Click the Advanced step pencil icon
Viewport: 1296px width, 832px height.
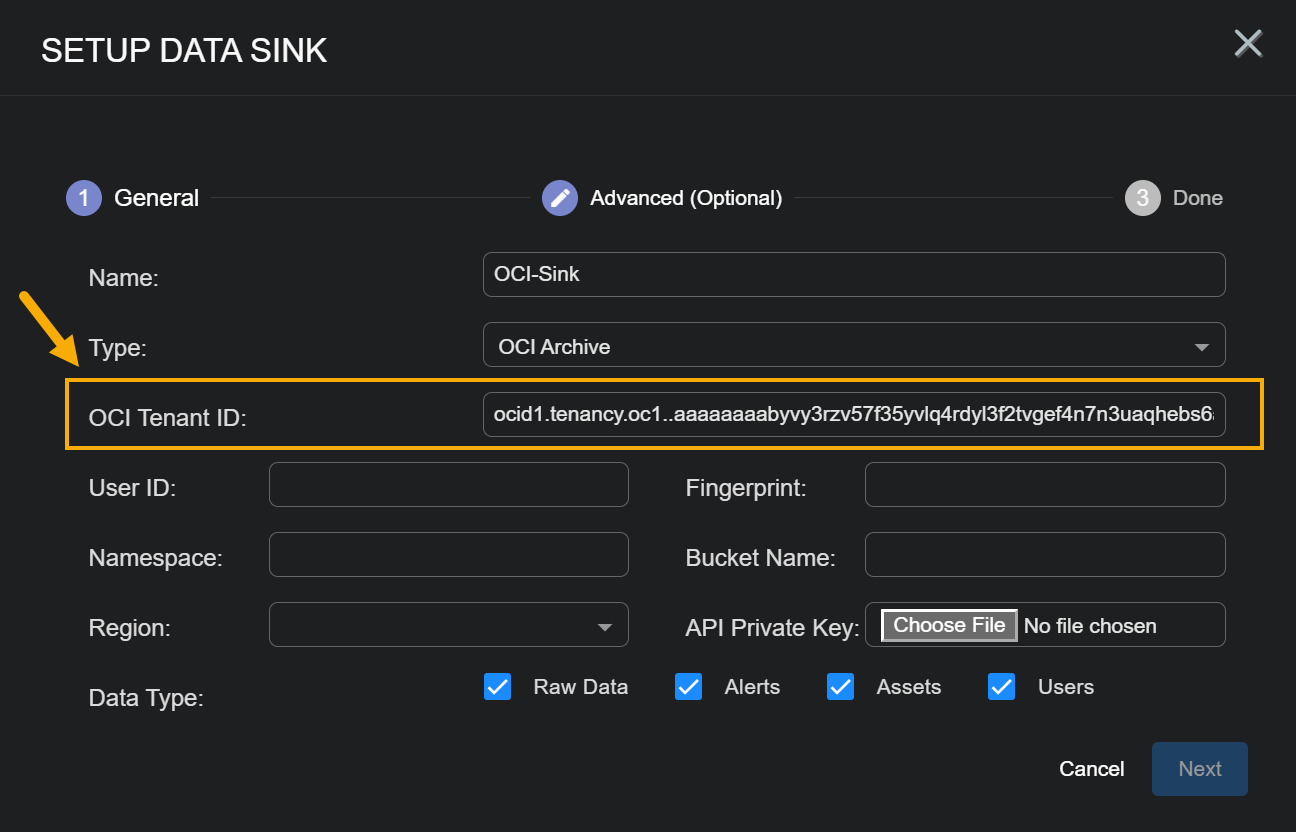click(560, 198)
